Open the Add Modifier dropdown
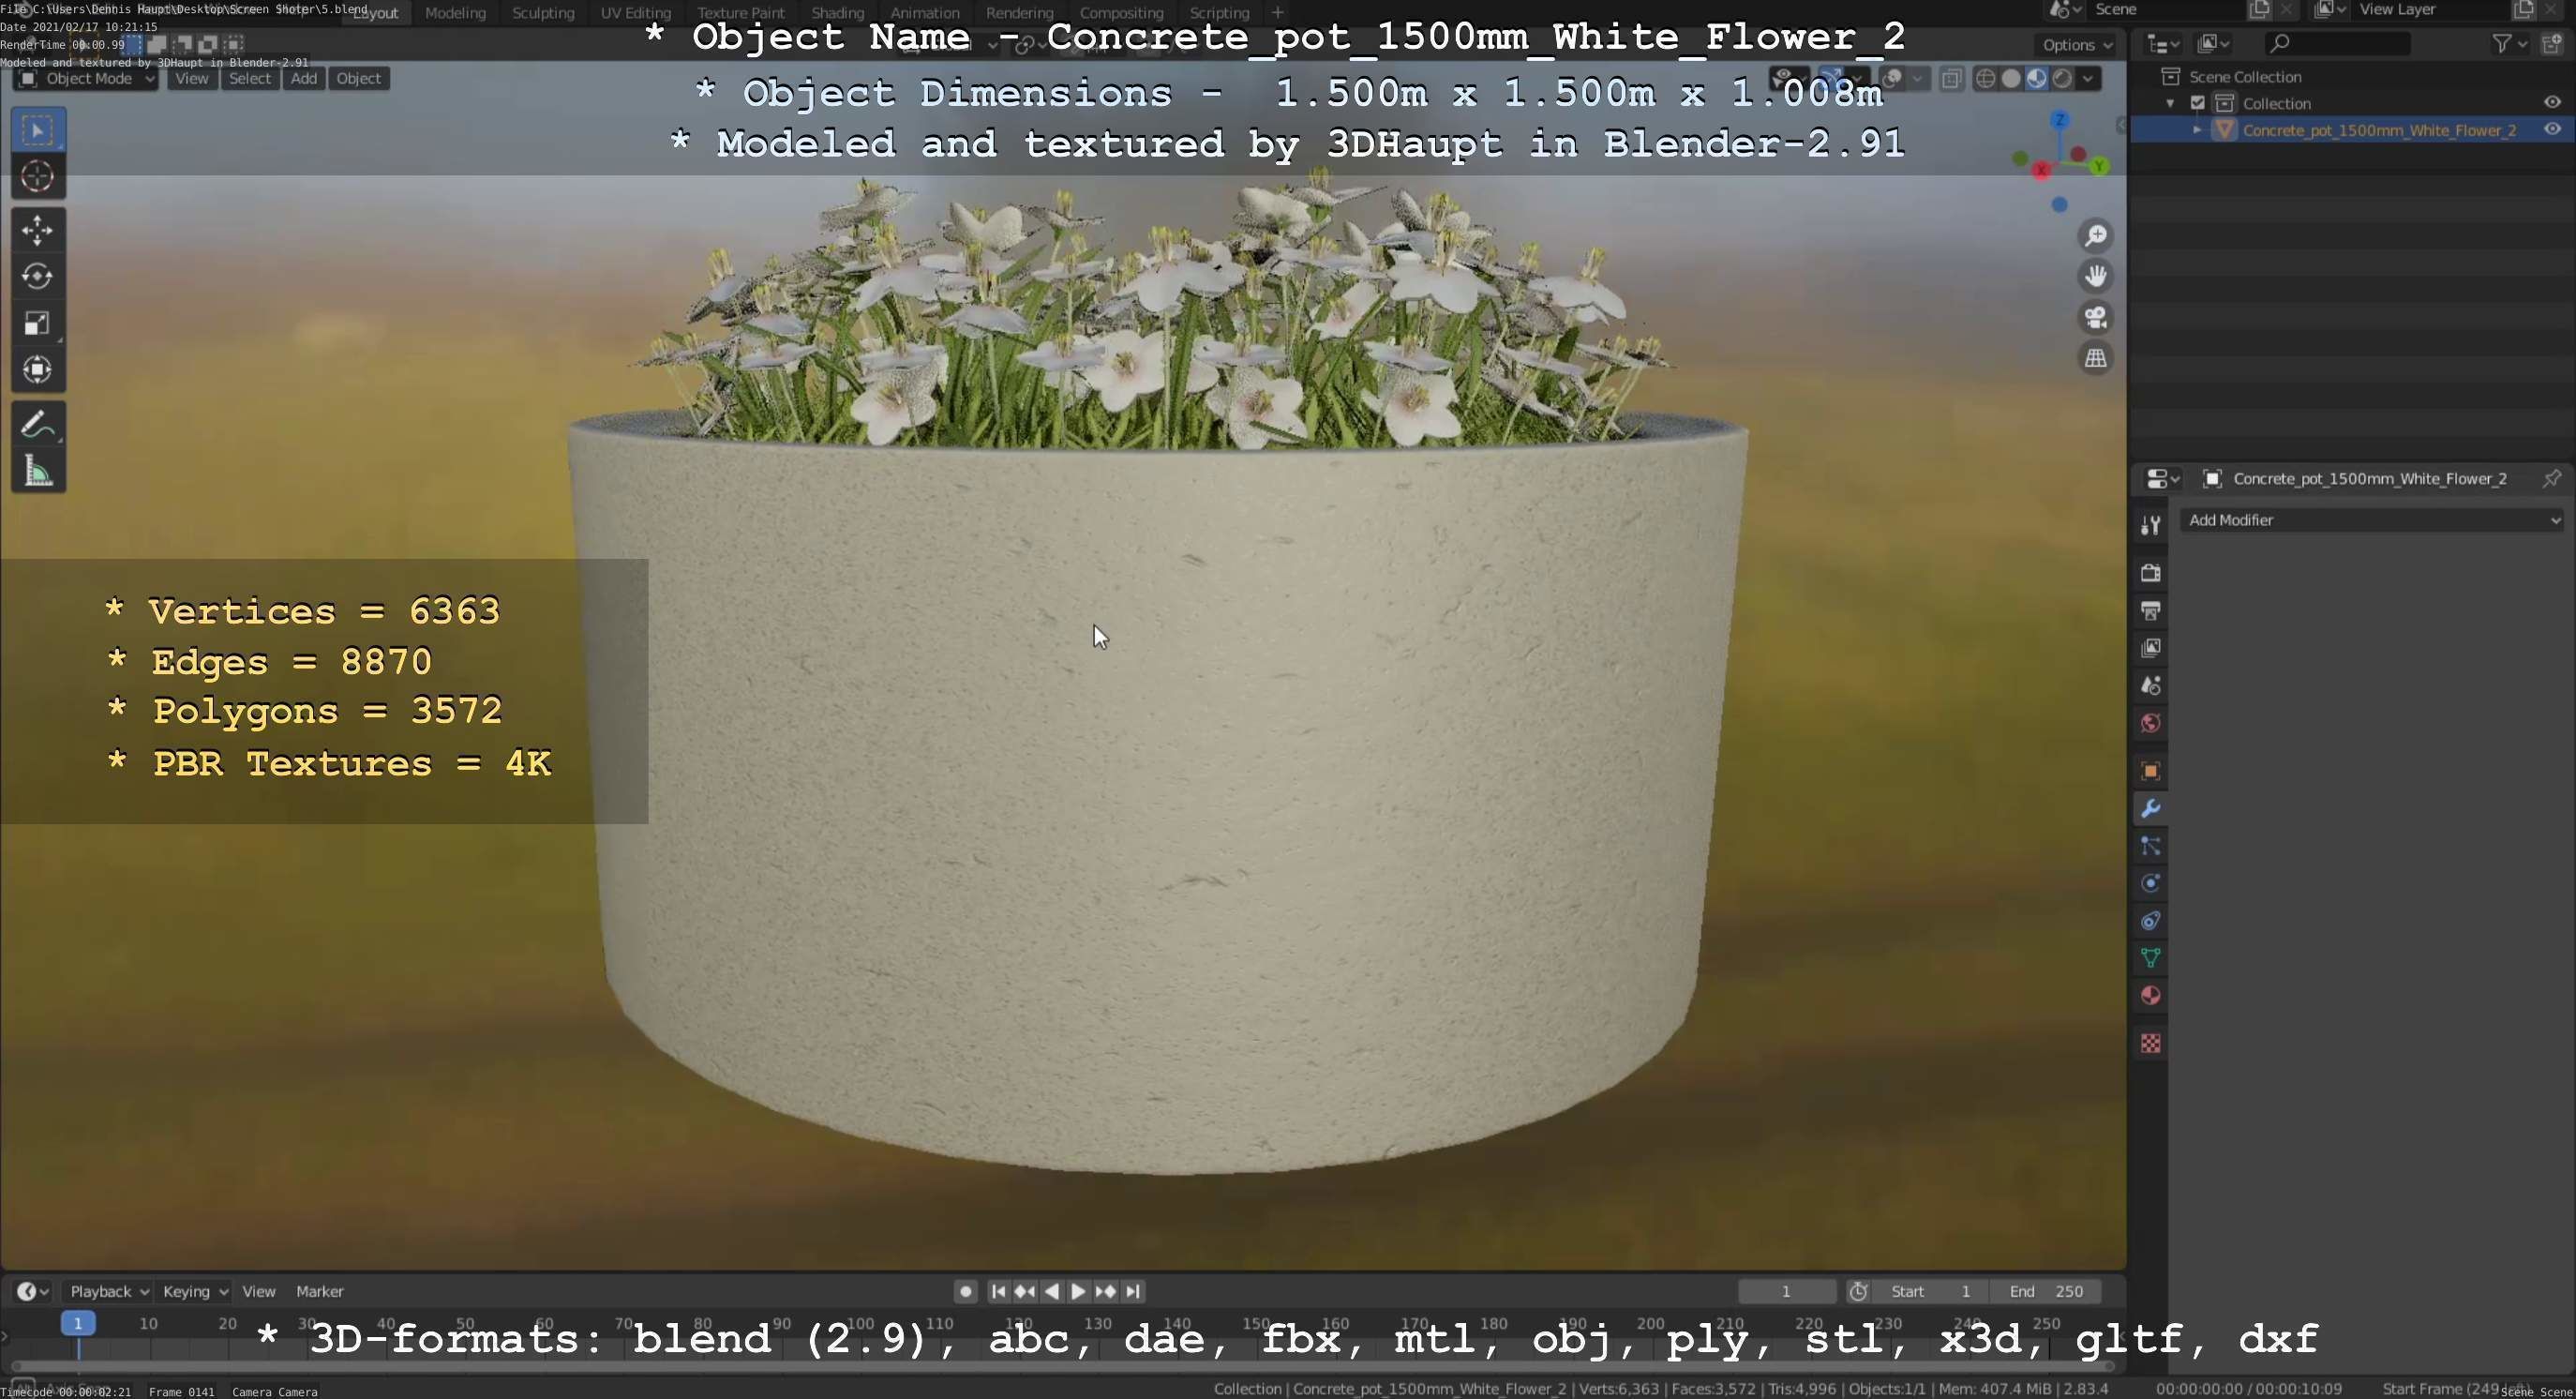 point(2371,520)
